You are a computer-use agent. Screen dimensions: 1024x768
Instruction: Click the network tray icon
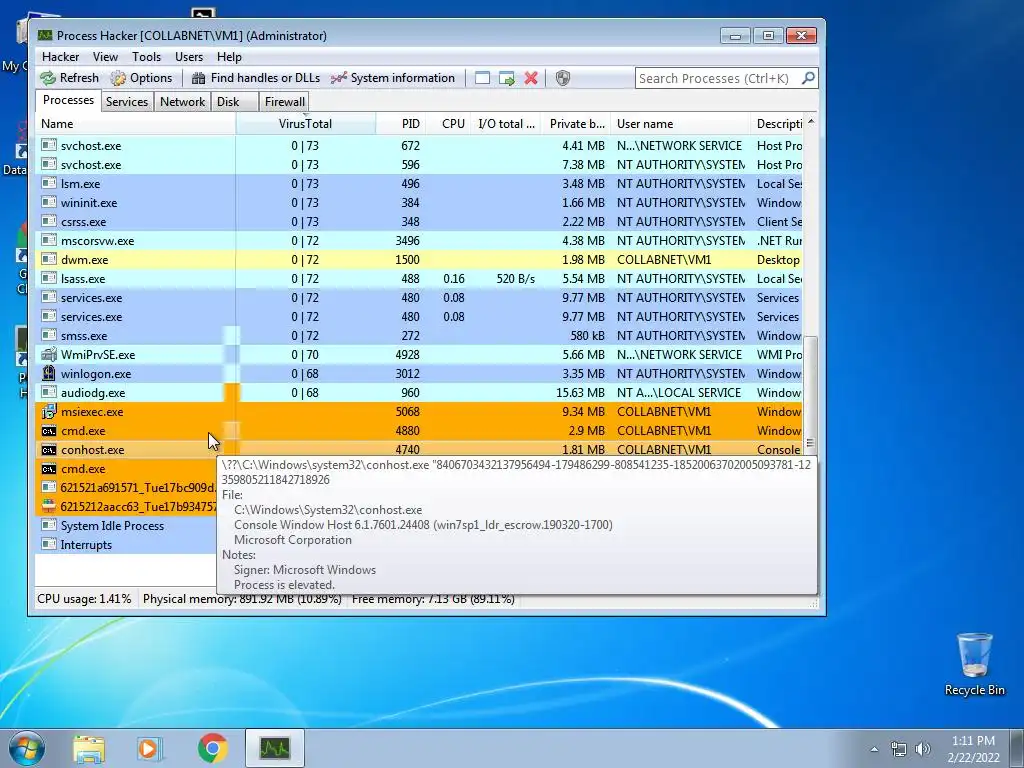click(899, 749)
